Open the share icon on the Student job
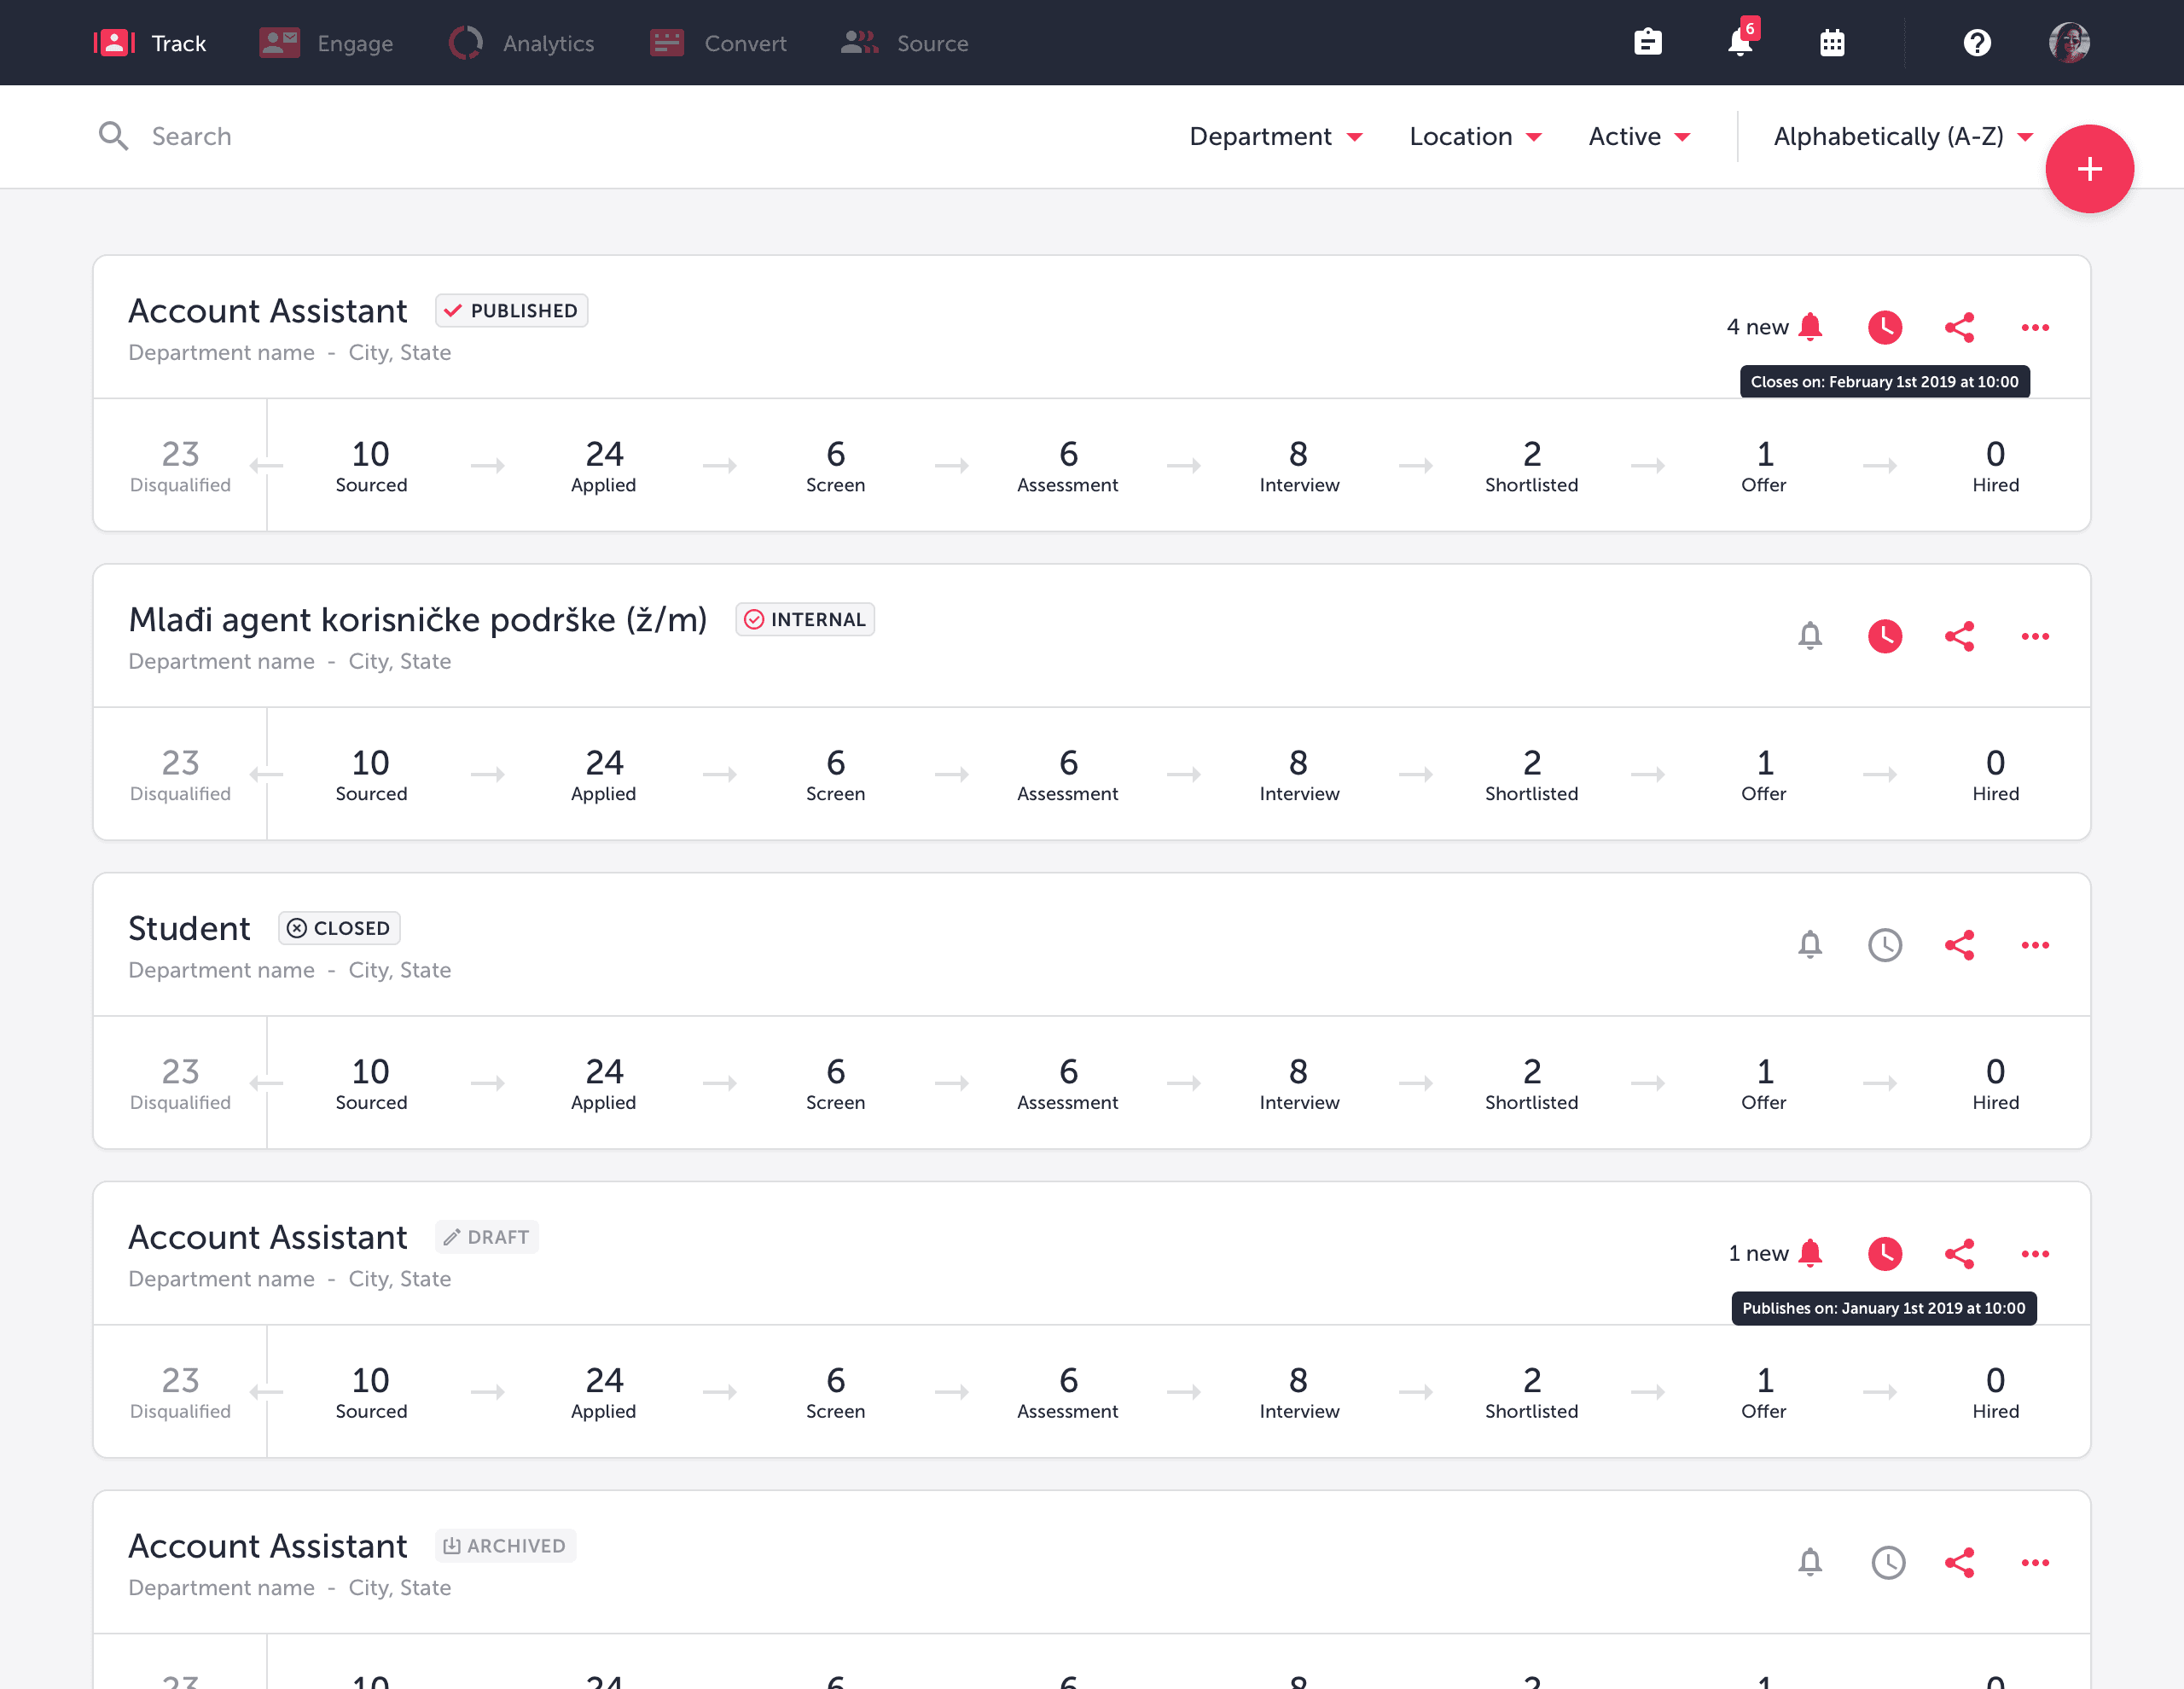 (1960, 945)
